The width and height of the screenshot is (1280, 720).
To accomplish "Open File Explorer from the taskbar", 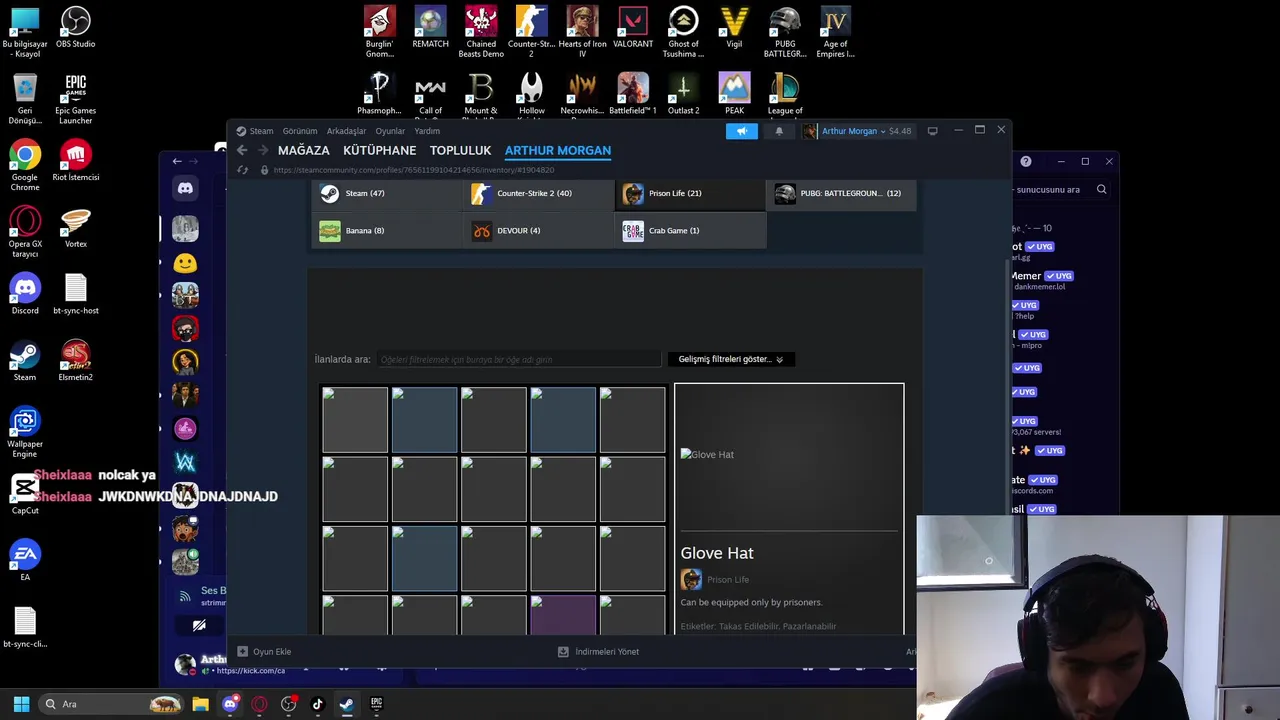I will point(200,704).
